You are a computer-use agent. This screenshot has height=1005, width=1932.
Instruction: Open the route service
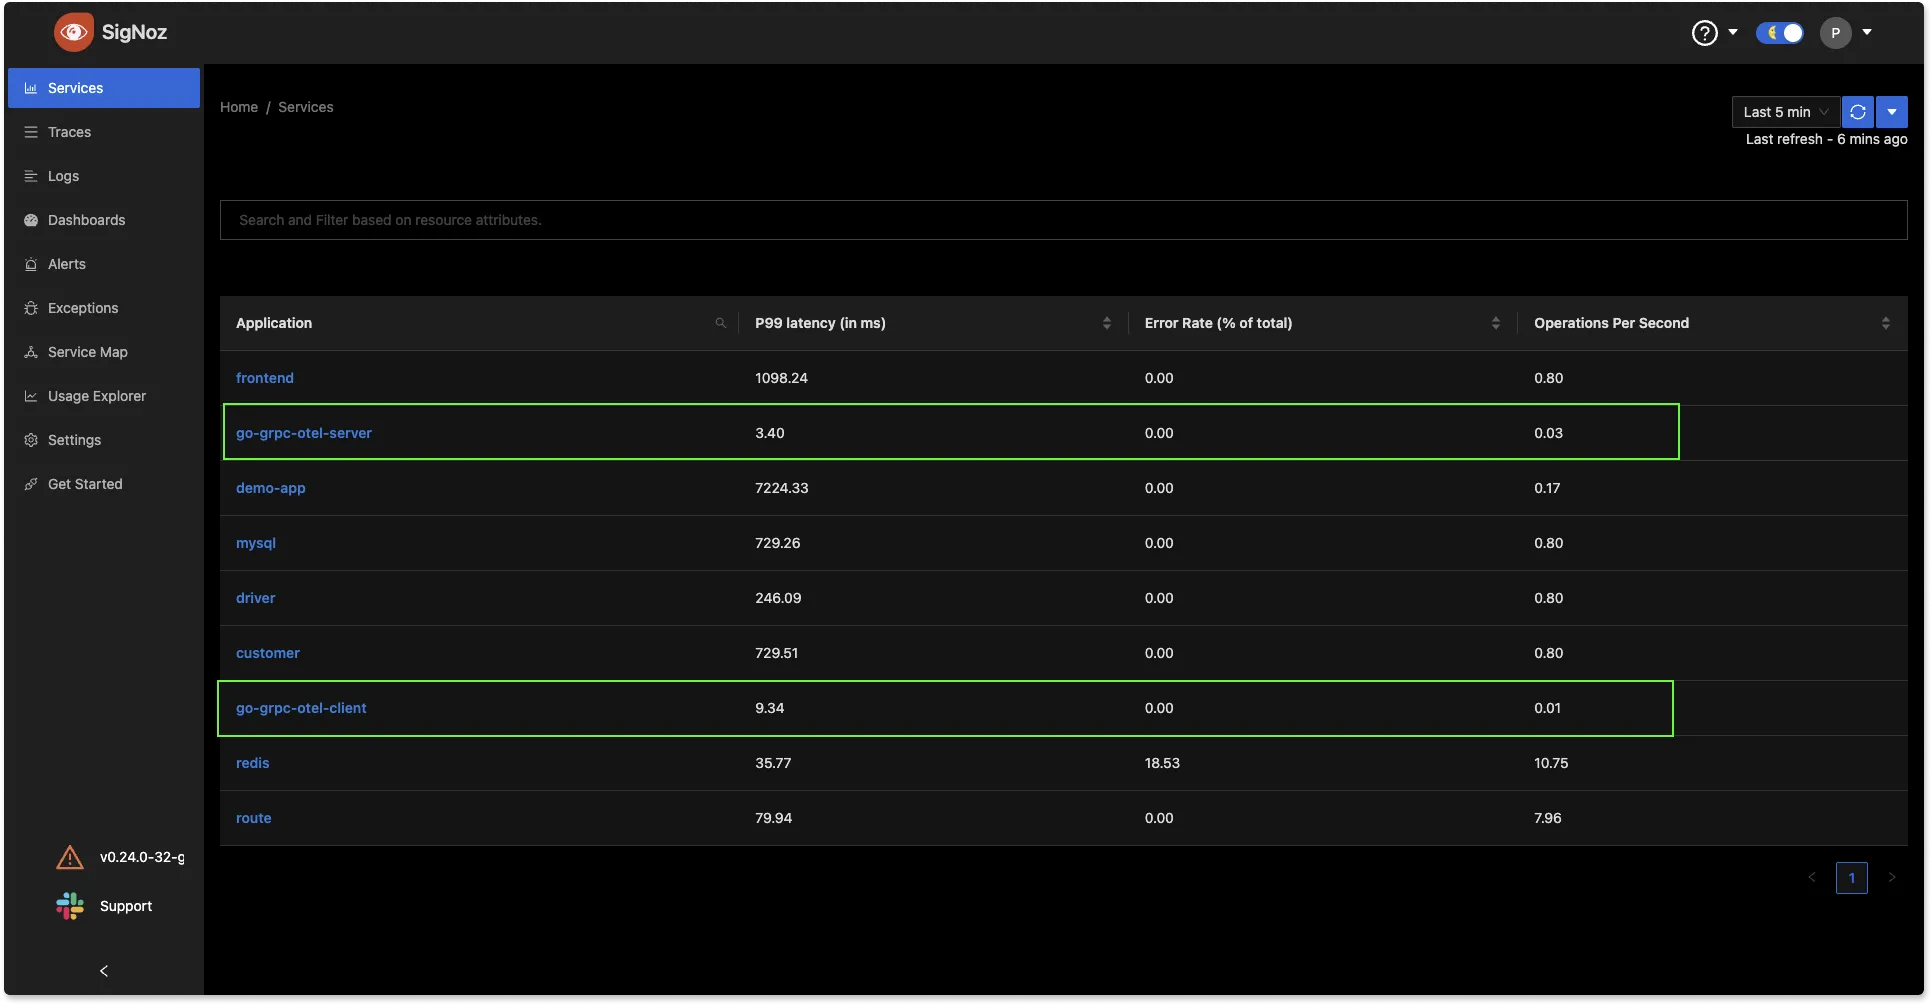click(x=254, y=818)
